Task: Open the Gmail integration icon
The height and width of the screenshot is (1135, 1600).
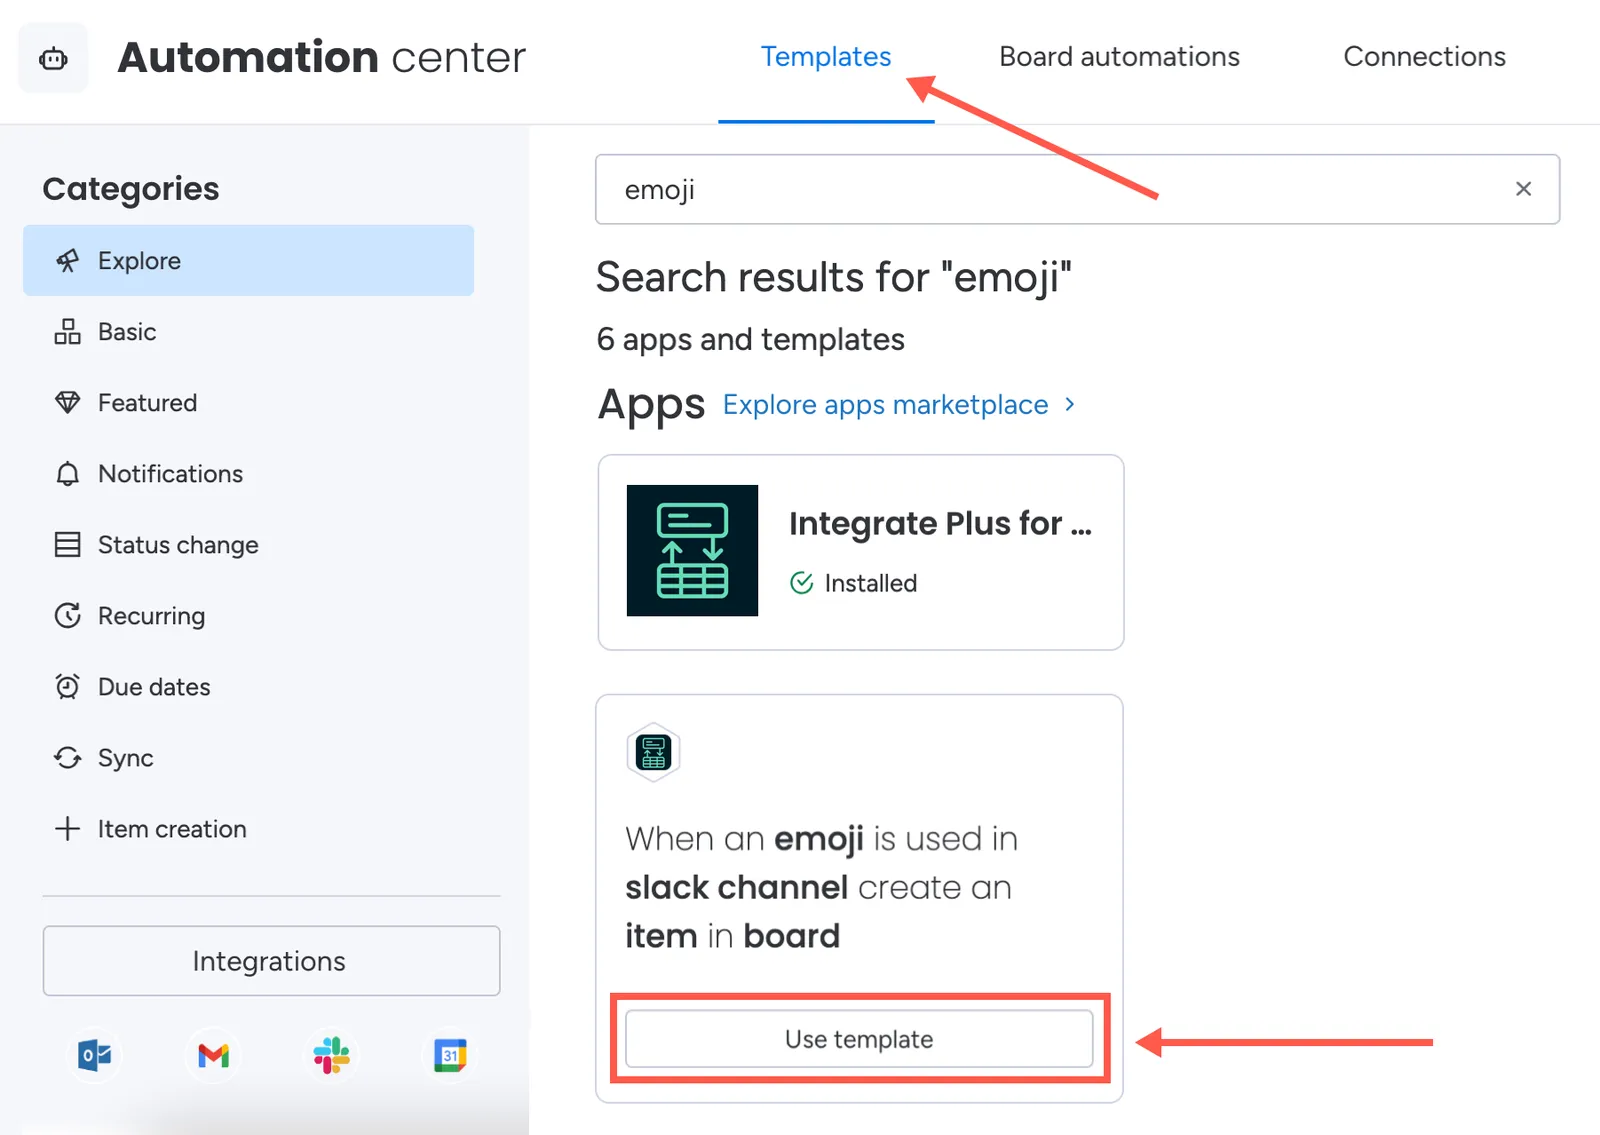Action: pyautogui.click(x=213, y=1055)
